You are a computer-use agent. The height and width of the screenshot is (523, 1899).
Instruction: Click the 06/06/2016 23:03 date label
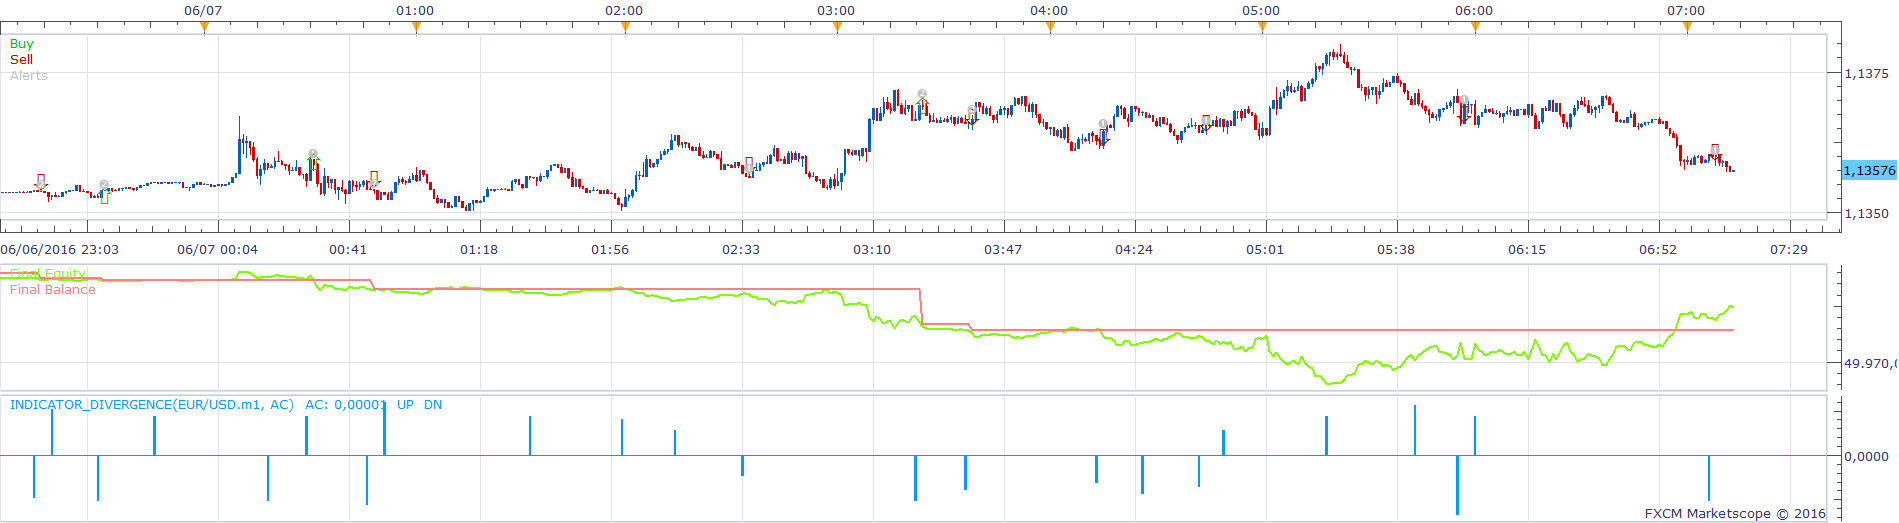pyautogui.click(x=60, y=250)
